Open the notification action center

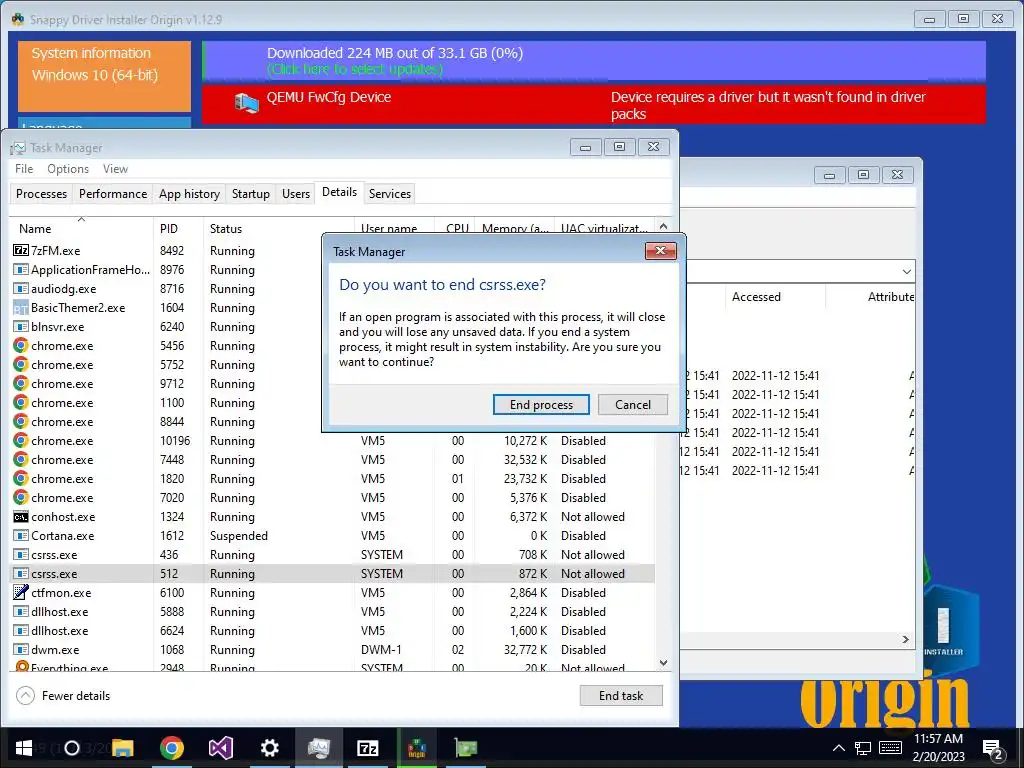(x=993, y=748)
